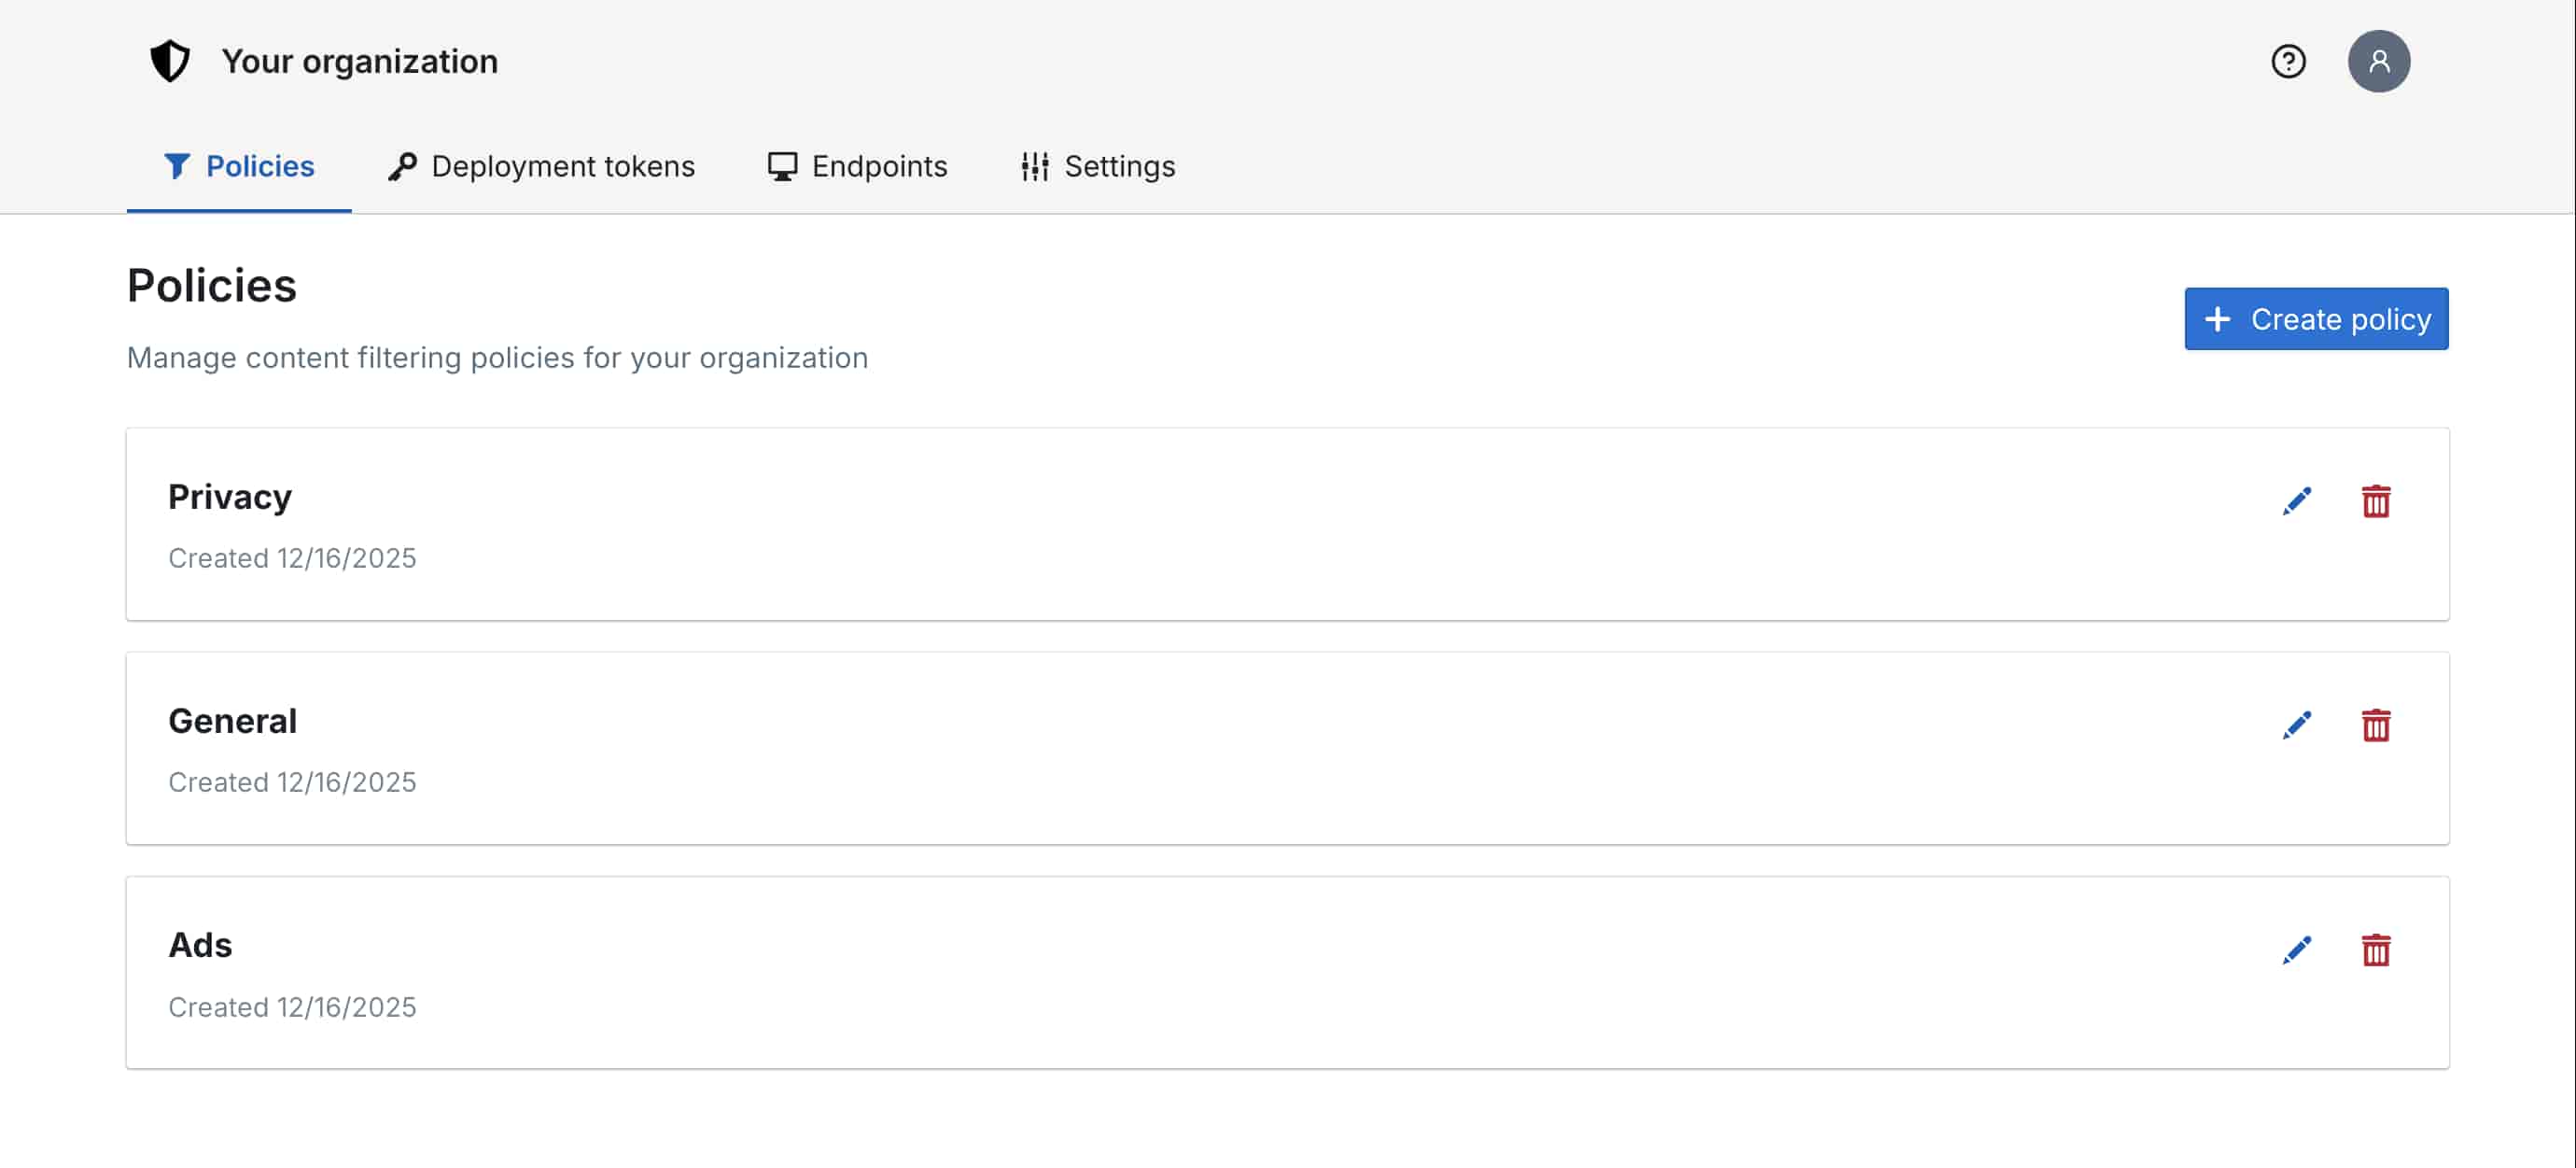Click the plus icon inside Create policy

click(x=2218, y=319)
